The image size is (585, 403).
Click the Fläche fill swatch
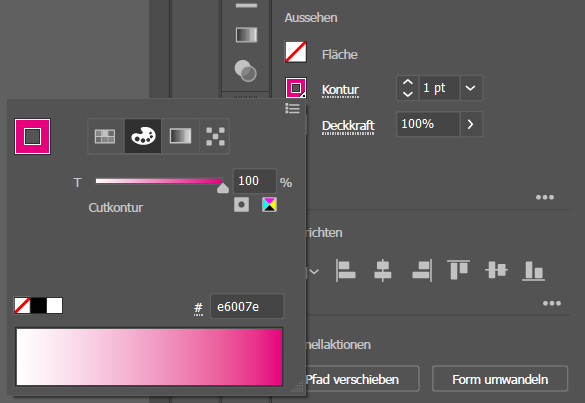pyautogui.click(x=296, y=52)
